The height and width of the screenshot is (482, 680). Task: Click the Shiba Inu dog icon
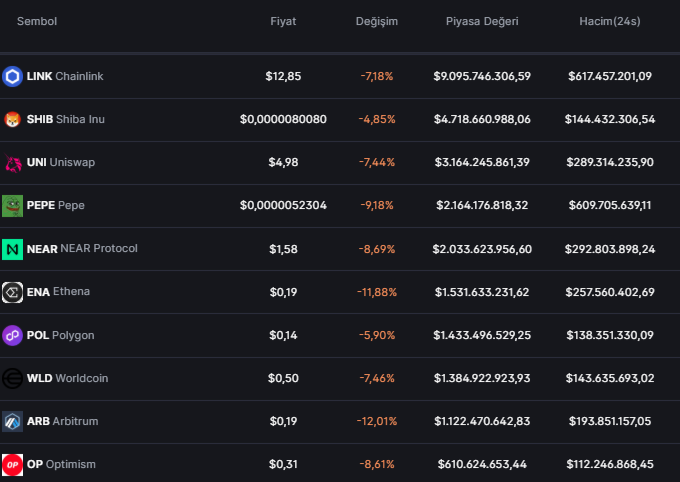click(12, 119)
